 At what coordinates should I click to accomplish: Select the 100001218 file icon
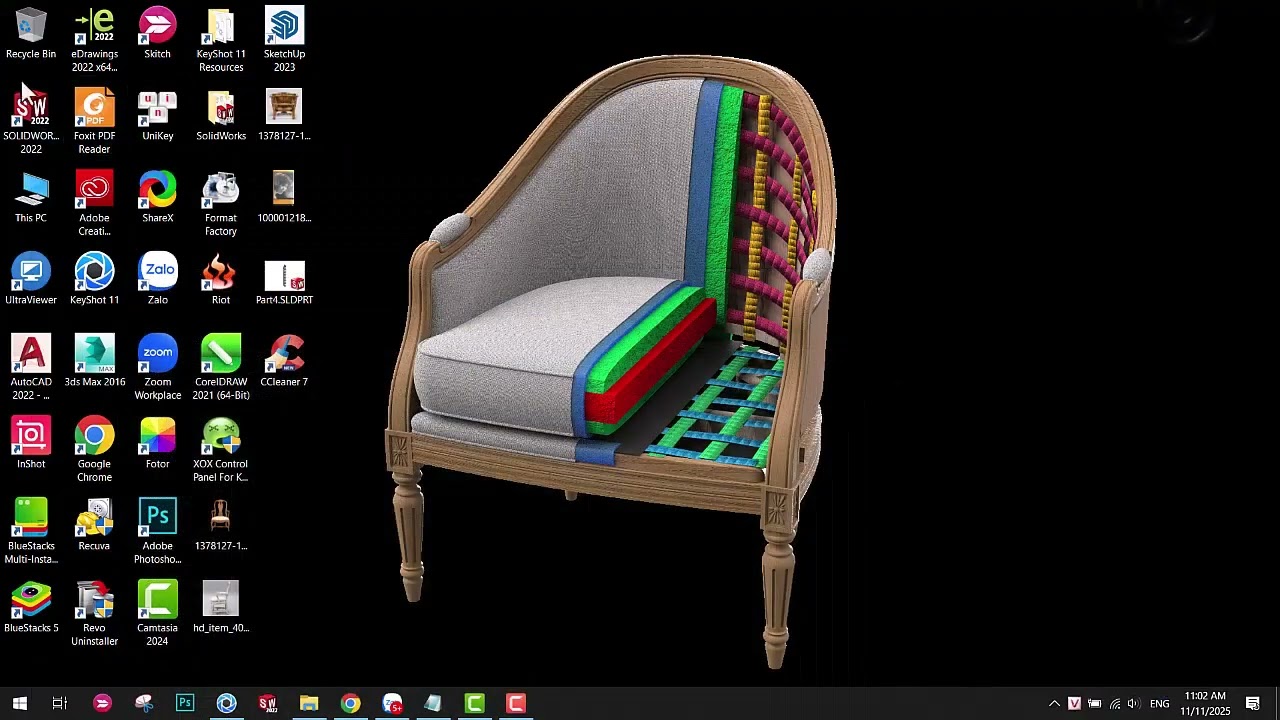point(284,198)
